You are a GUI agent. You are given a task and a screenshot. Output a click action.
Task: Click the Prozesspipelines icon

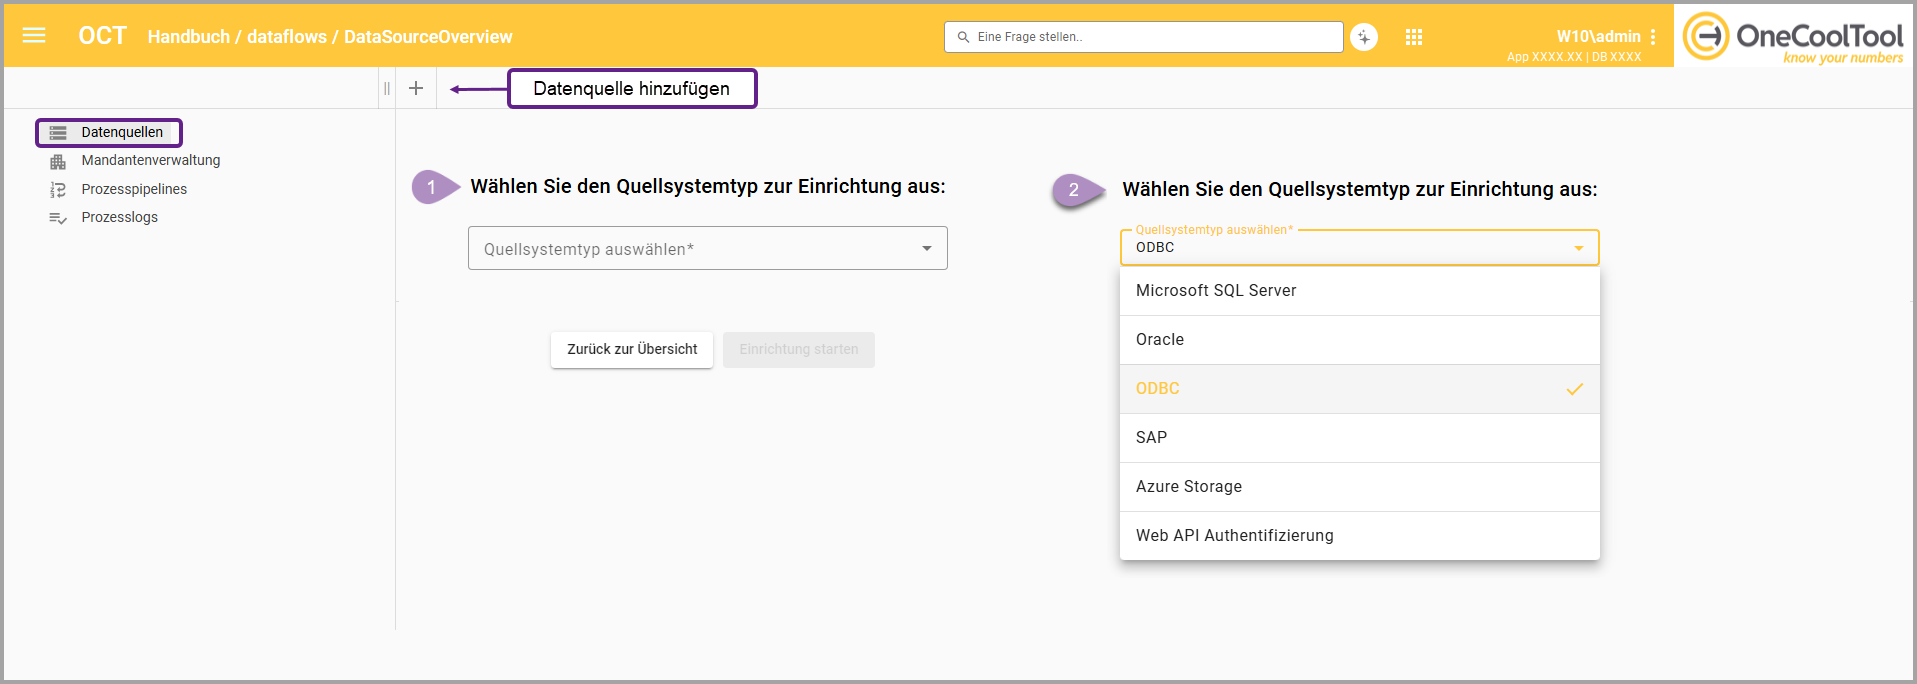coord(58,189)
